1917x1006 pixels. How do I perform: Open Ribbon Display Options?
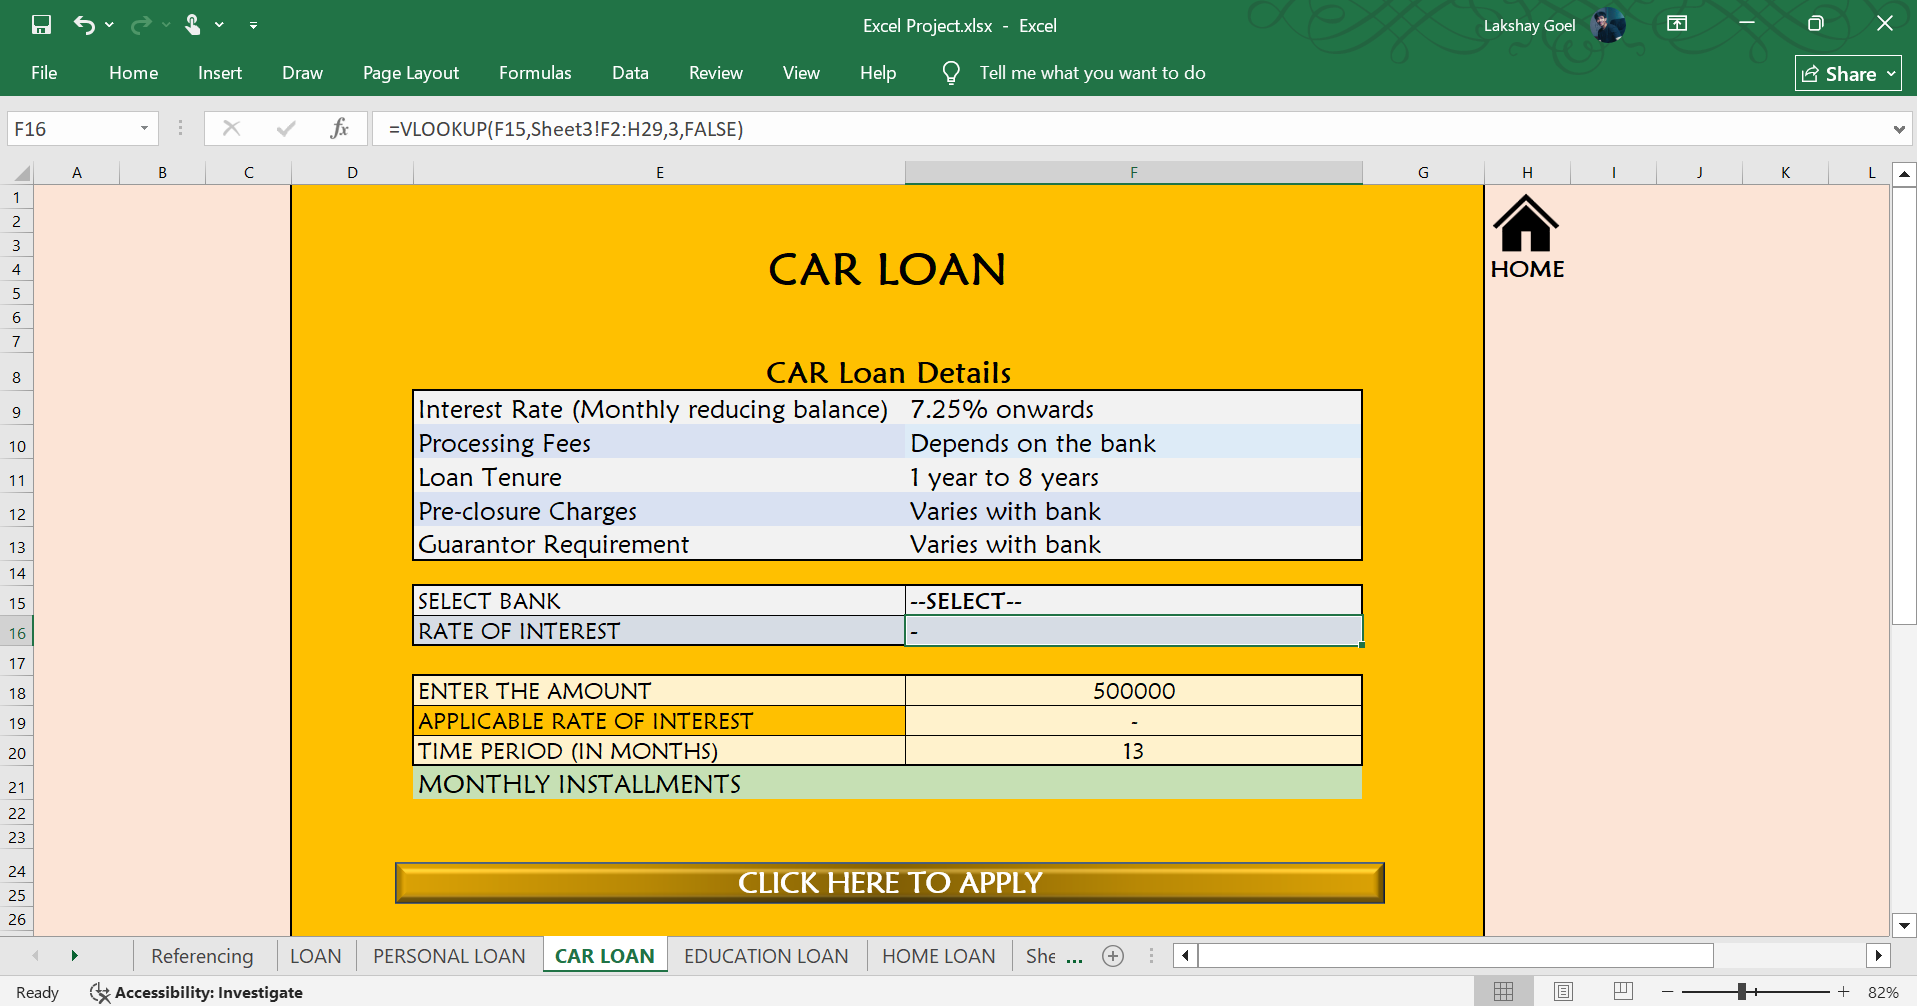pyautogui.click(x=1677, y=24)
